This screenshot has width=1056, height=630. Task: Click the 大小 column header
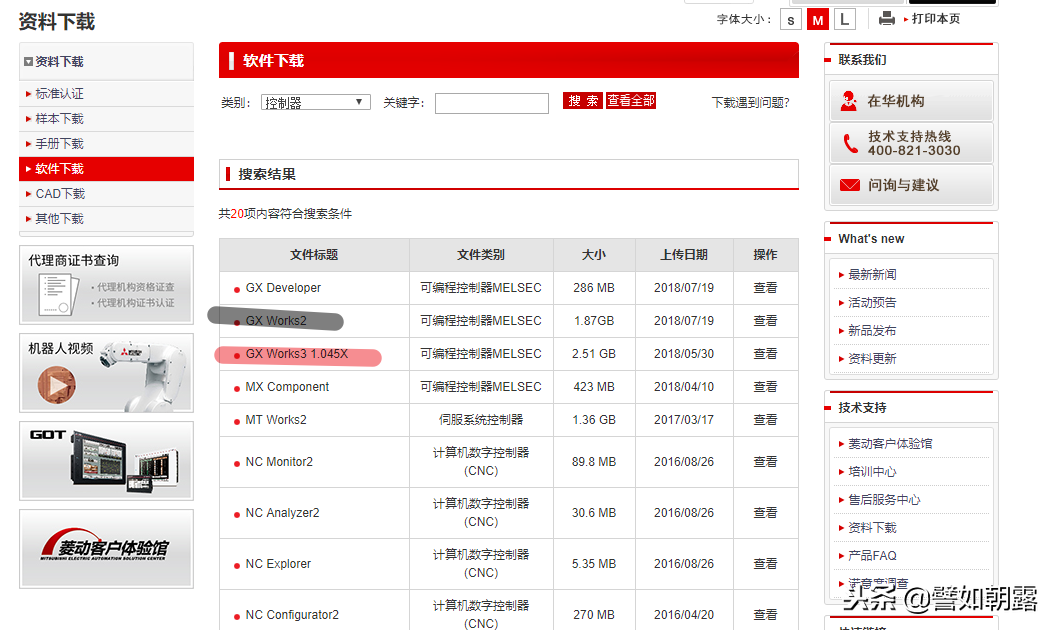593,255
